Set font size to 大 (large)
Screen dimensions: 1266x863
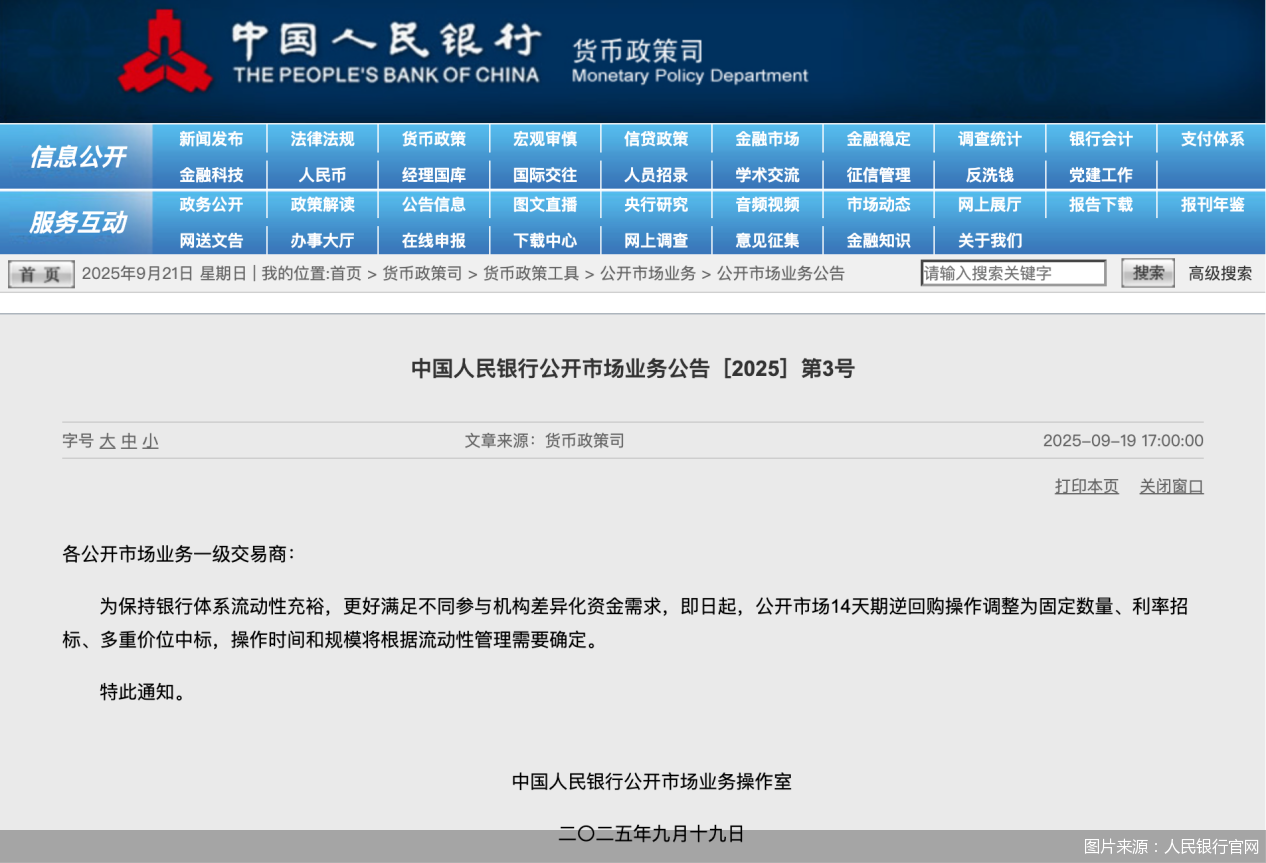coord(107,441)
